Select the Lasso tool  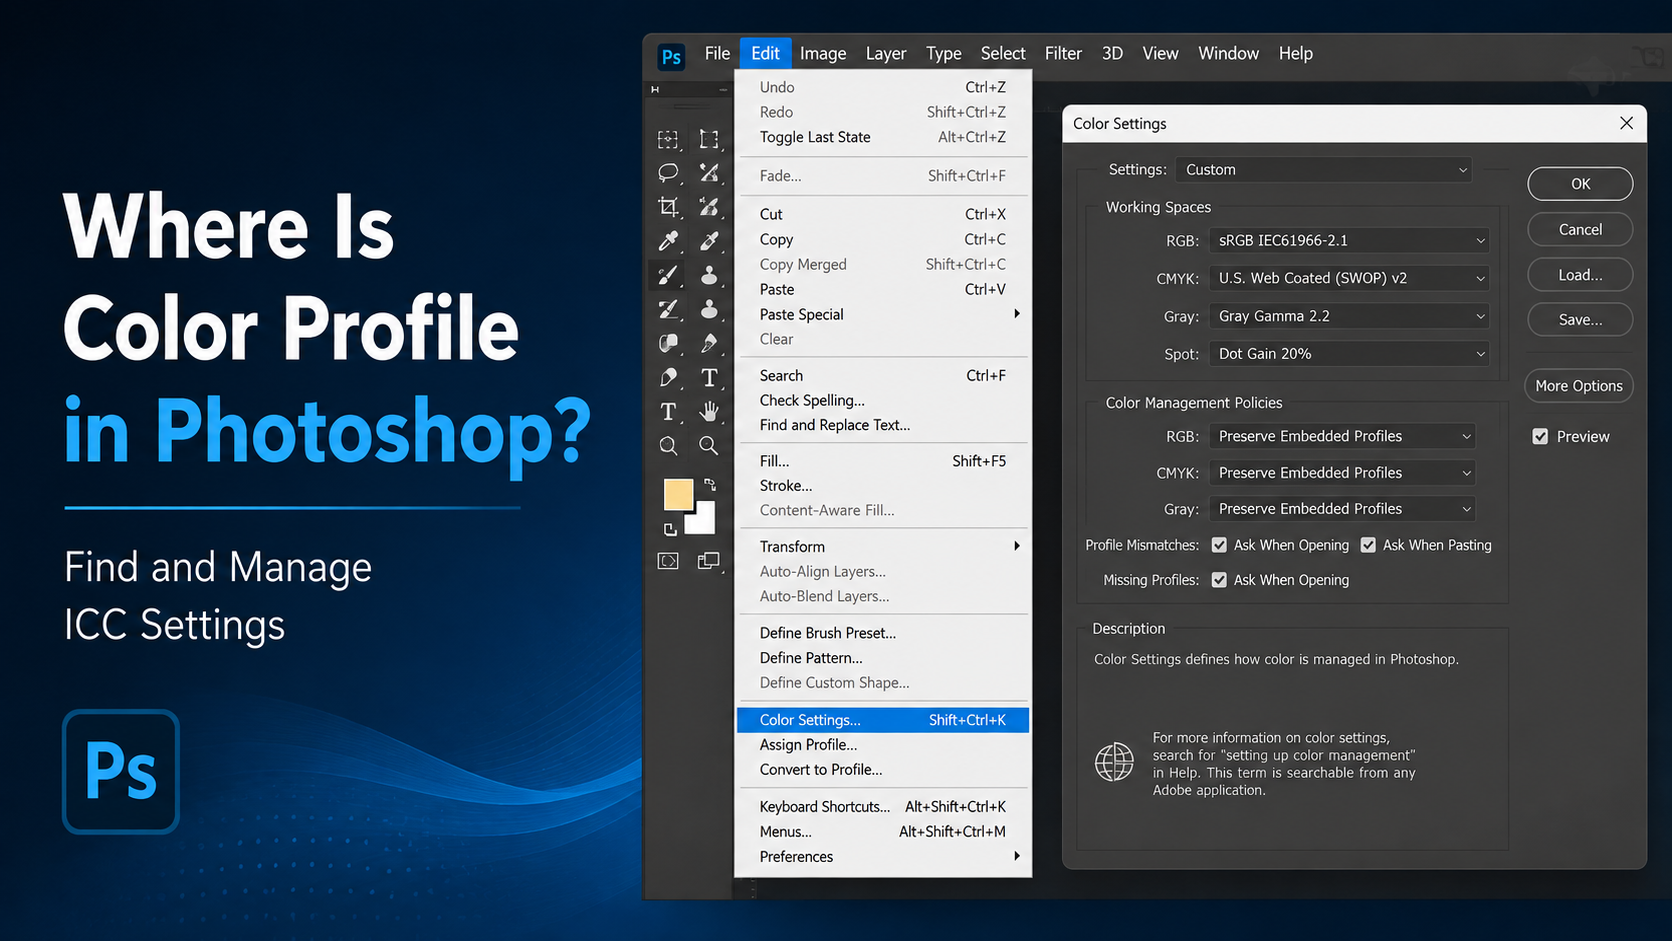click(x=668, y=173)
